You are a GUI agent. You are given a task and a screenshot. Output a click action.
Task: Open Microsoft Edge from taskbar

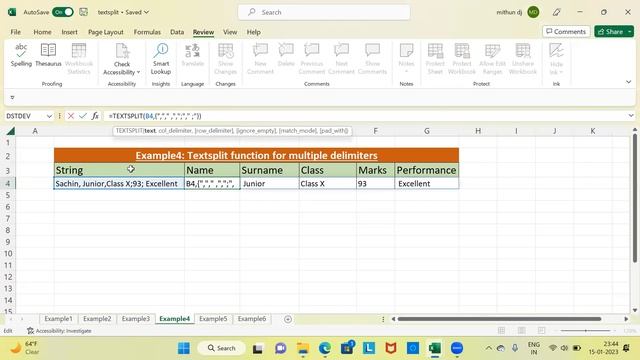tap(325, 348)
